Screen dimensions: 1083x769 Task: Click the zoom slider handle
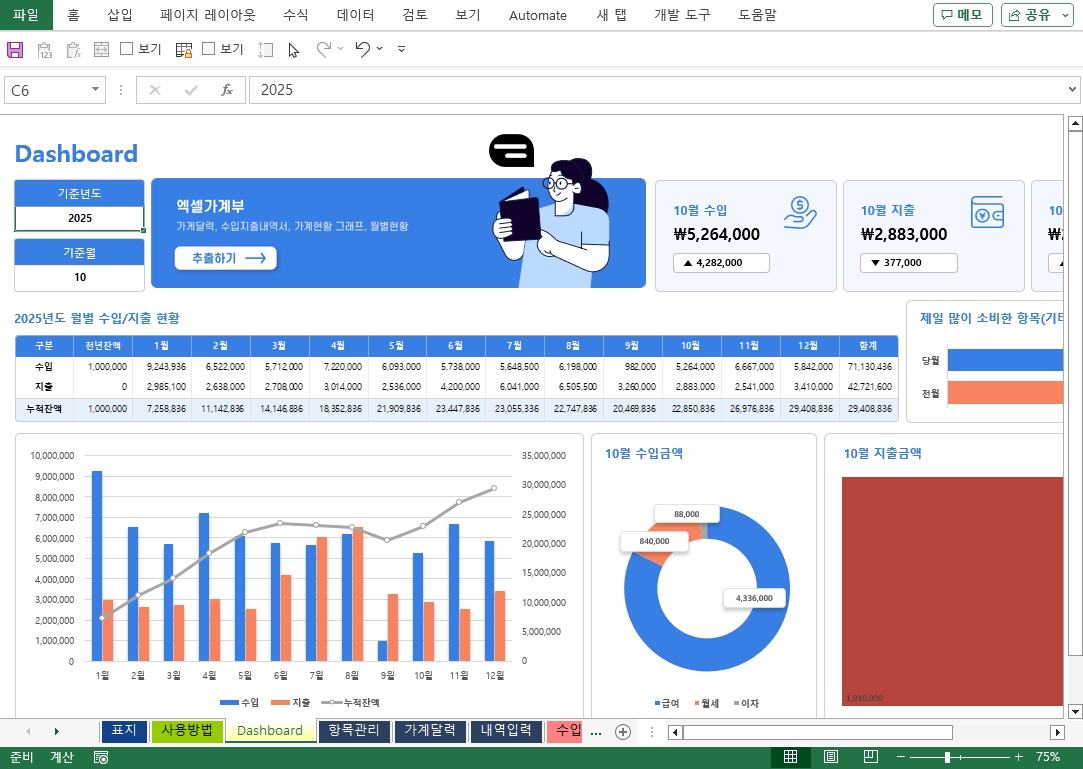tap(947, 757)
